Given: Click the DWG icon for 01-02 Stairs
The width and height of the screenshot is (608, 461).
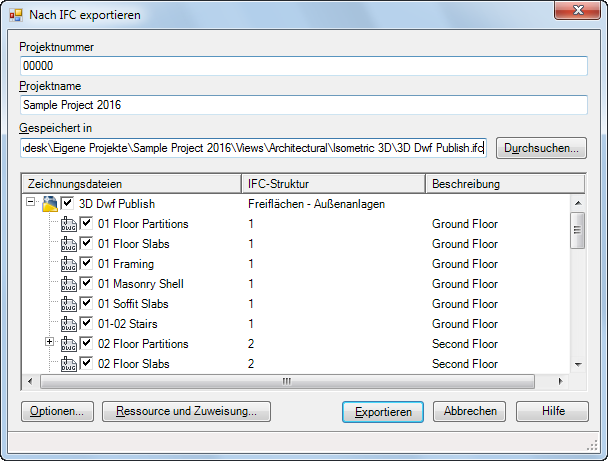Looking at the screenshot, I should pos(69,324).
